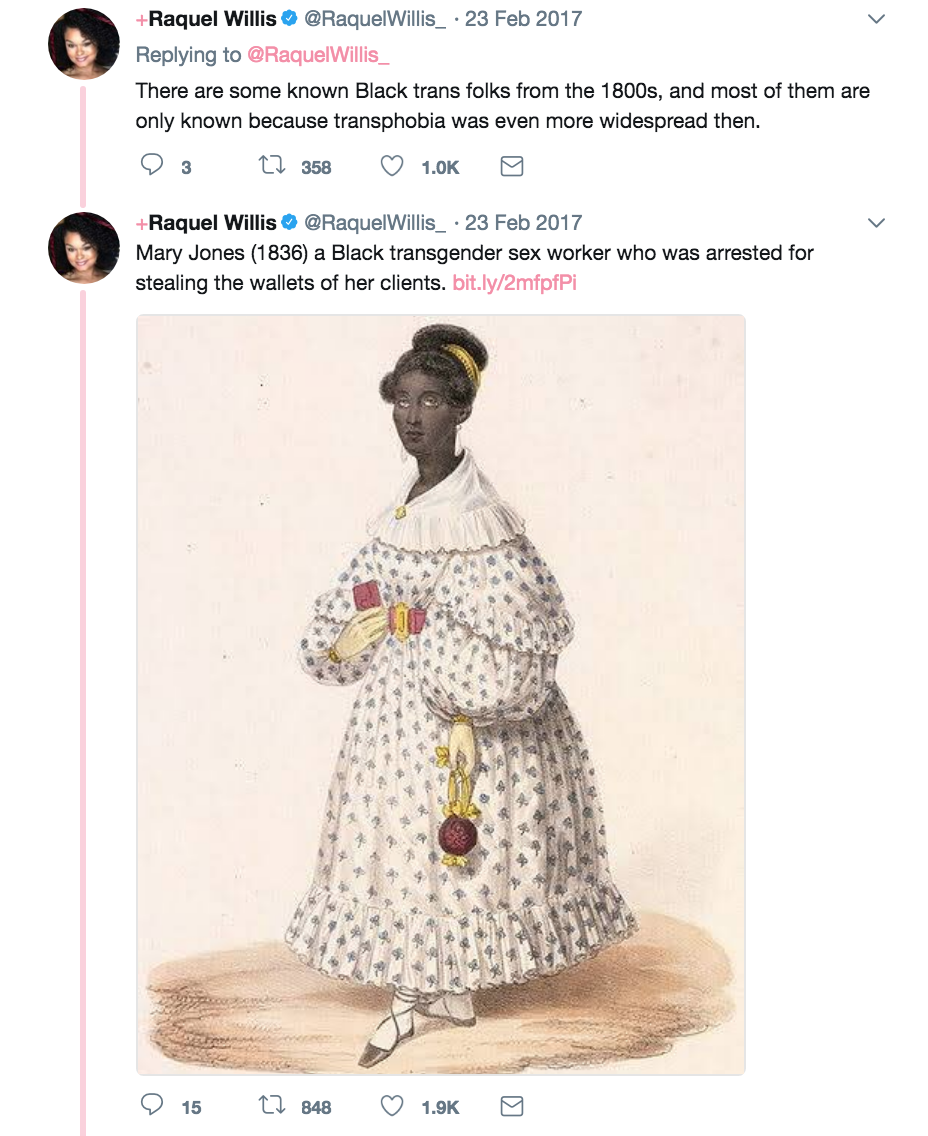
Task: Click Raquel Willis name on Mary Jones tweet
Action: tap(212, 222)
